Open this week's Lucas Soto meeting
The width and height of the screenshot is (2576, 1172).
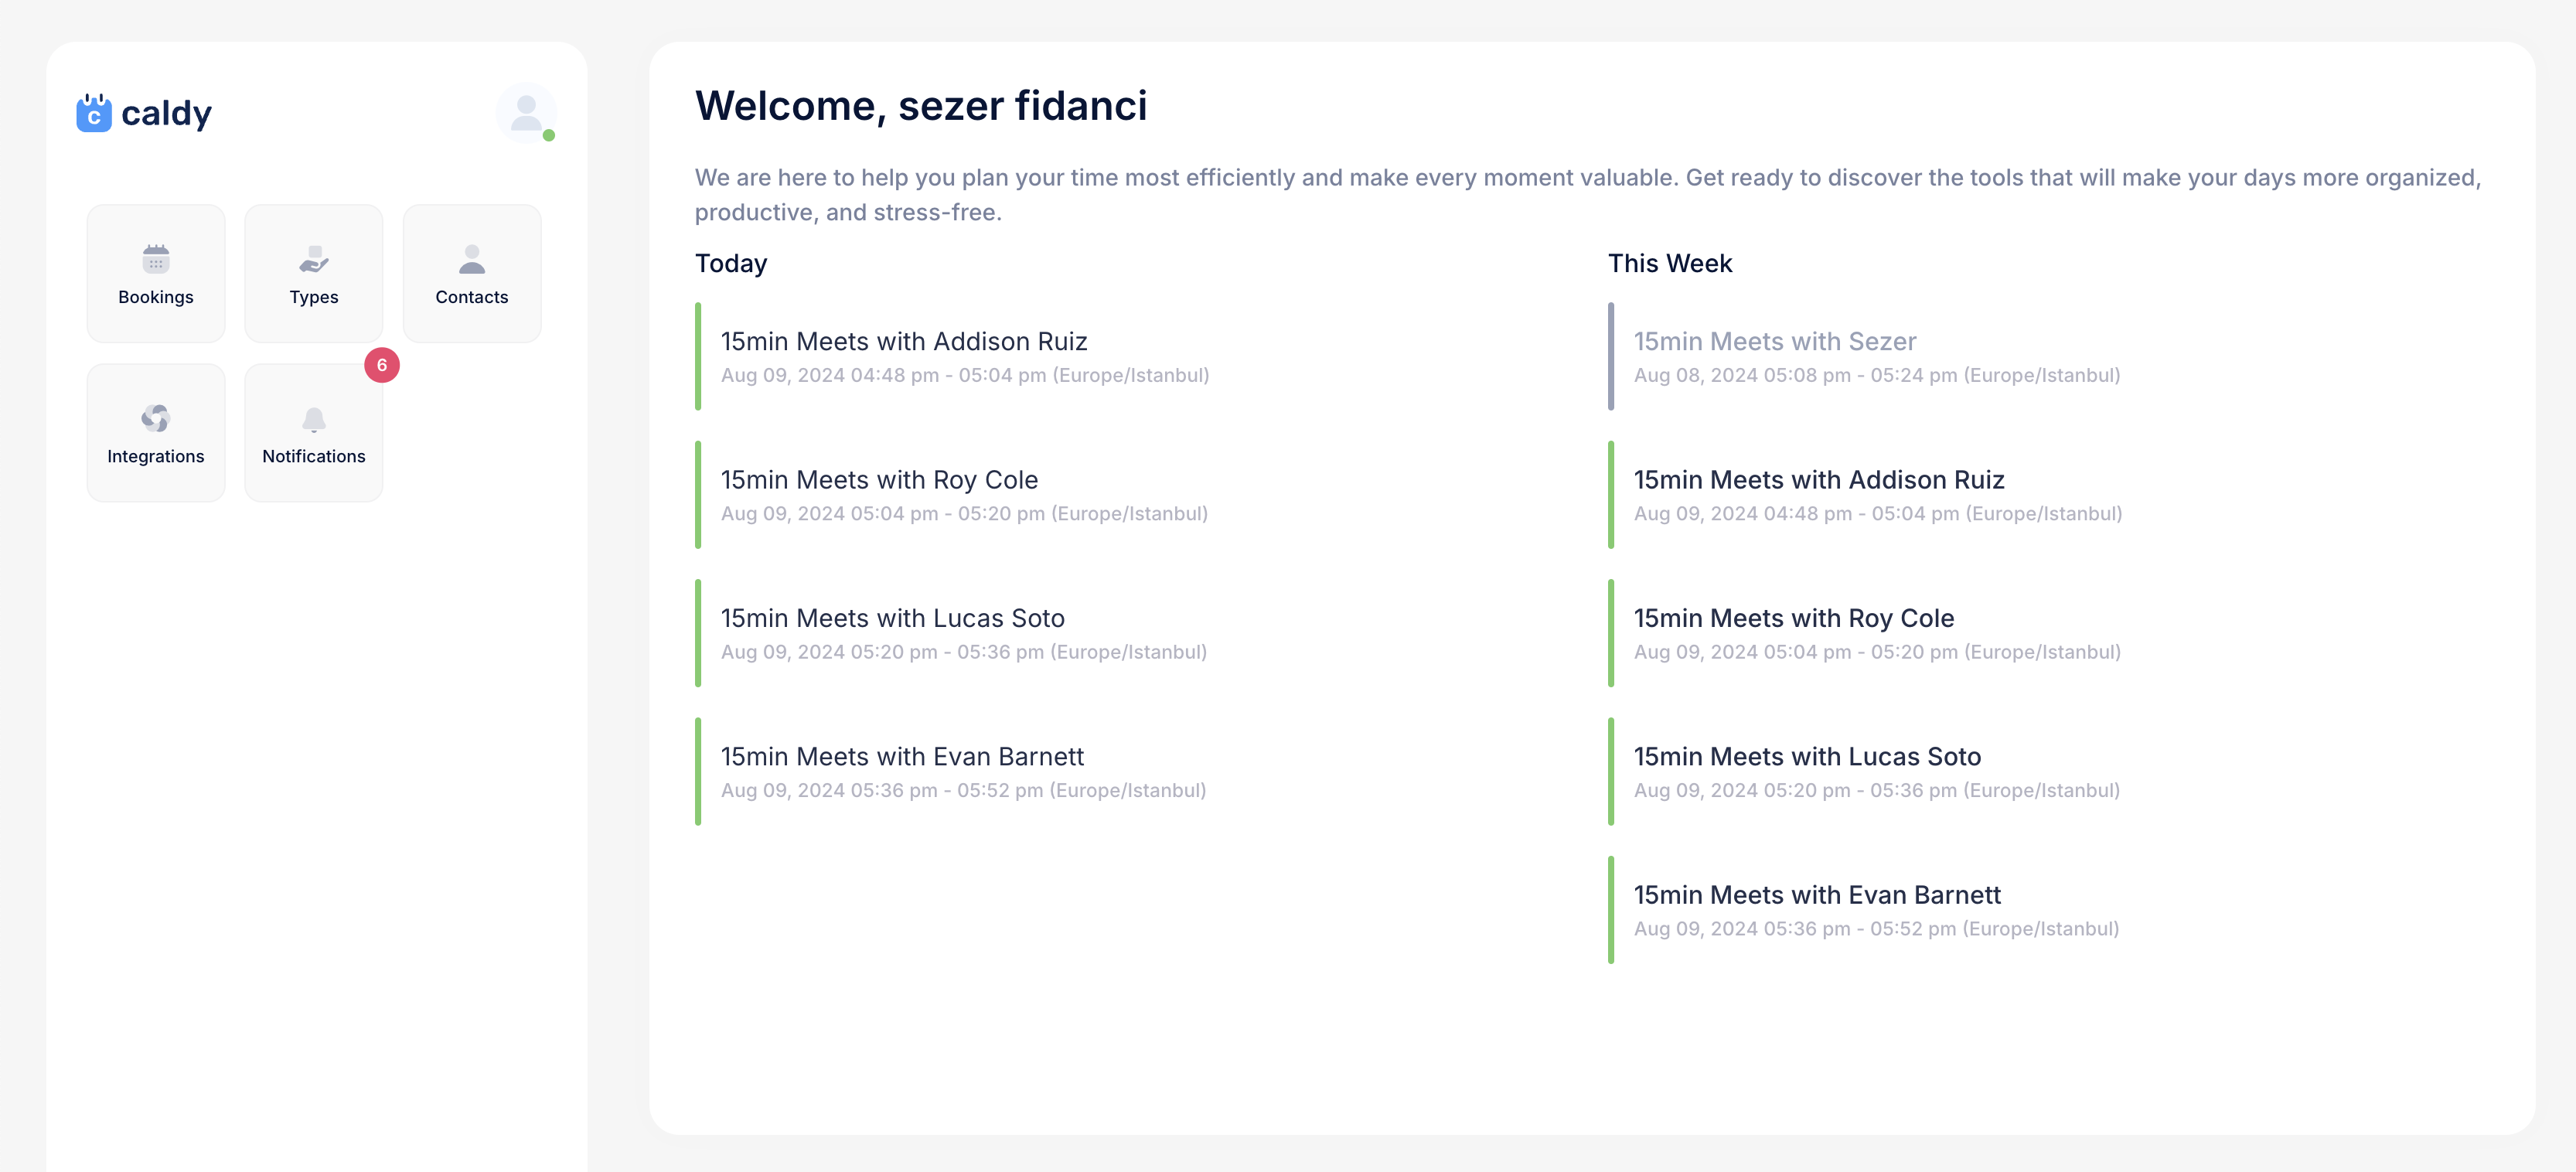coord(2040,771)
